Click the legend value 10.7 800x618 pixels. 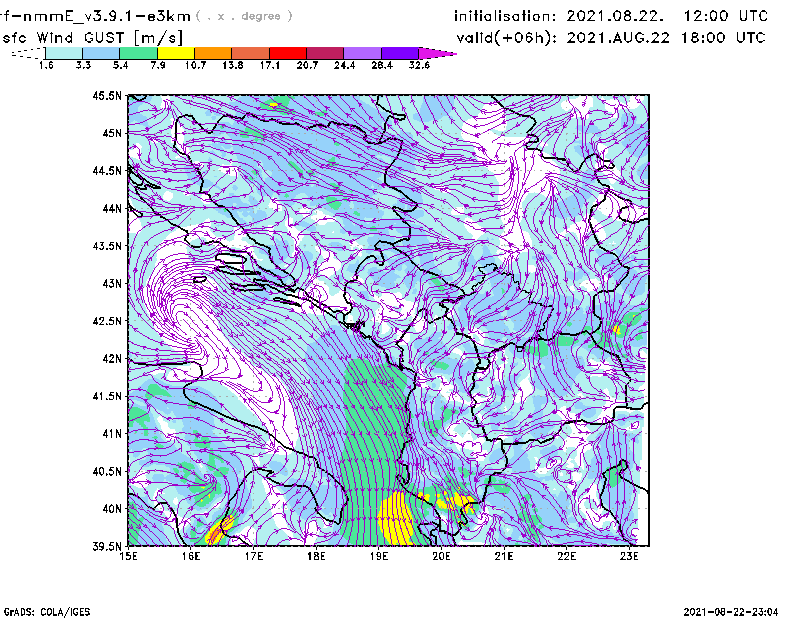(x=195, y=65)
